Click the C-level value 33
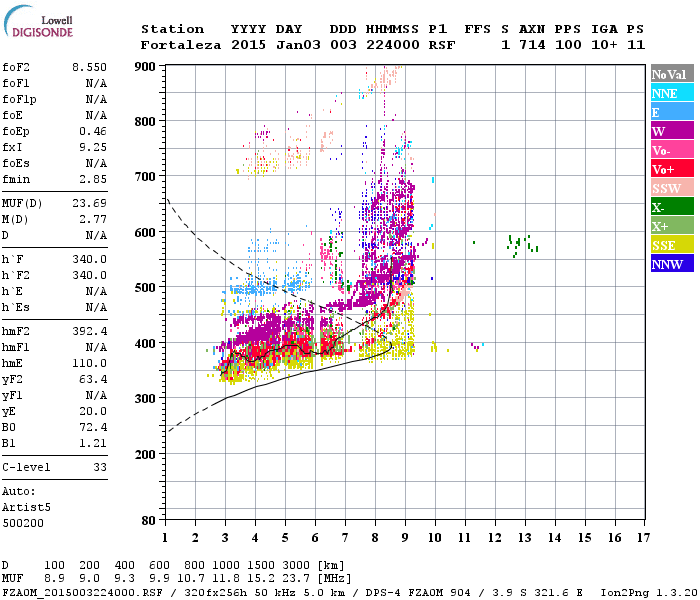Viewport: 700px width, 600px height. click(x=100, y=467)
